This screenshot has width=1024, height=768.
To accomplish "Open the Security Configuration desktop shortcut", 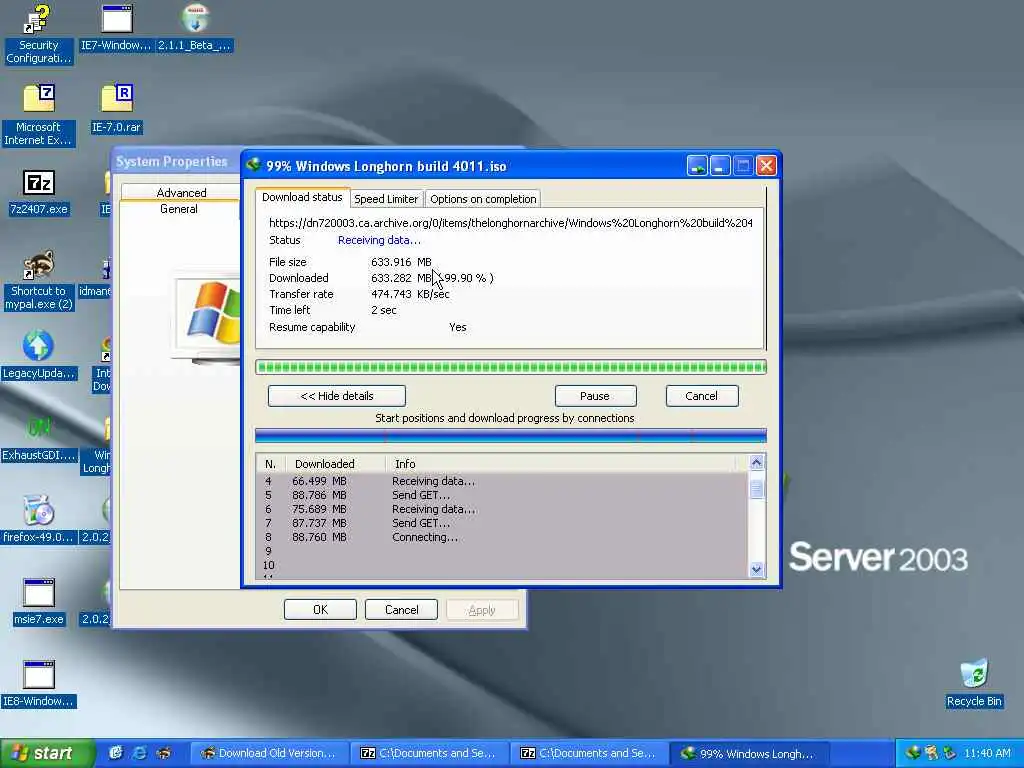I will [38, 34].
